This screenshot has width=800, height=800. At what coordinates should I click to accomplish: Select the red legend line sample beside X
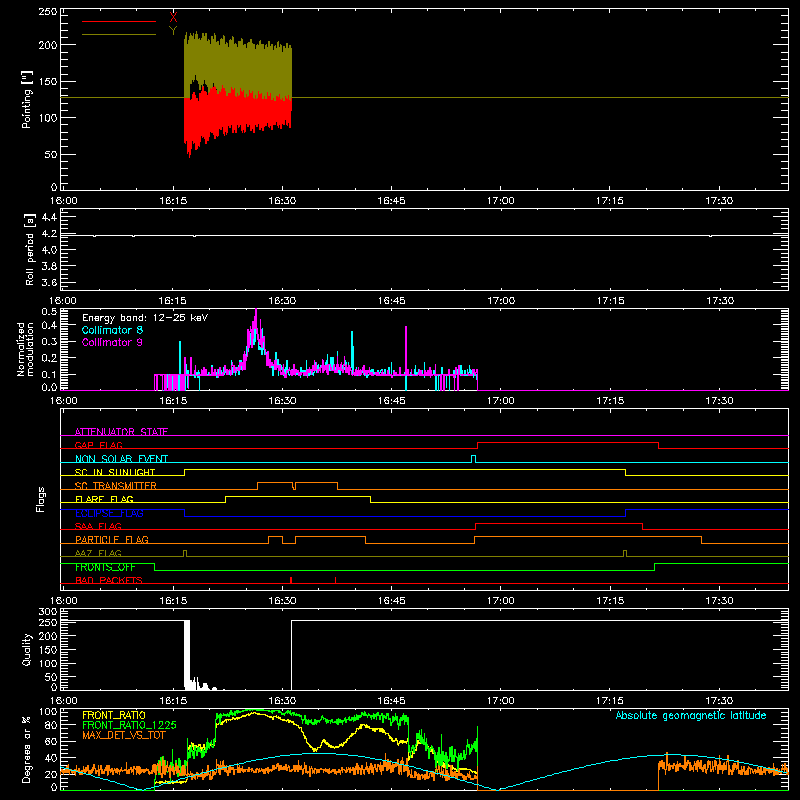coord(119,21)
